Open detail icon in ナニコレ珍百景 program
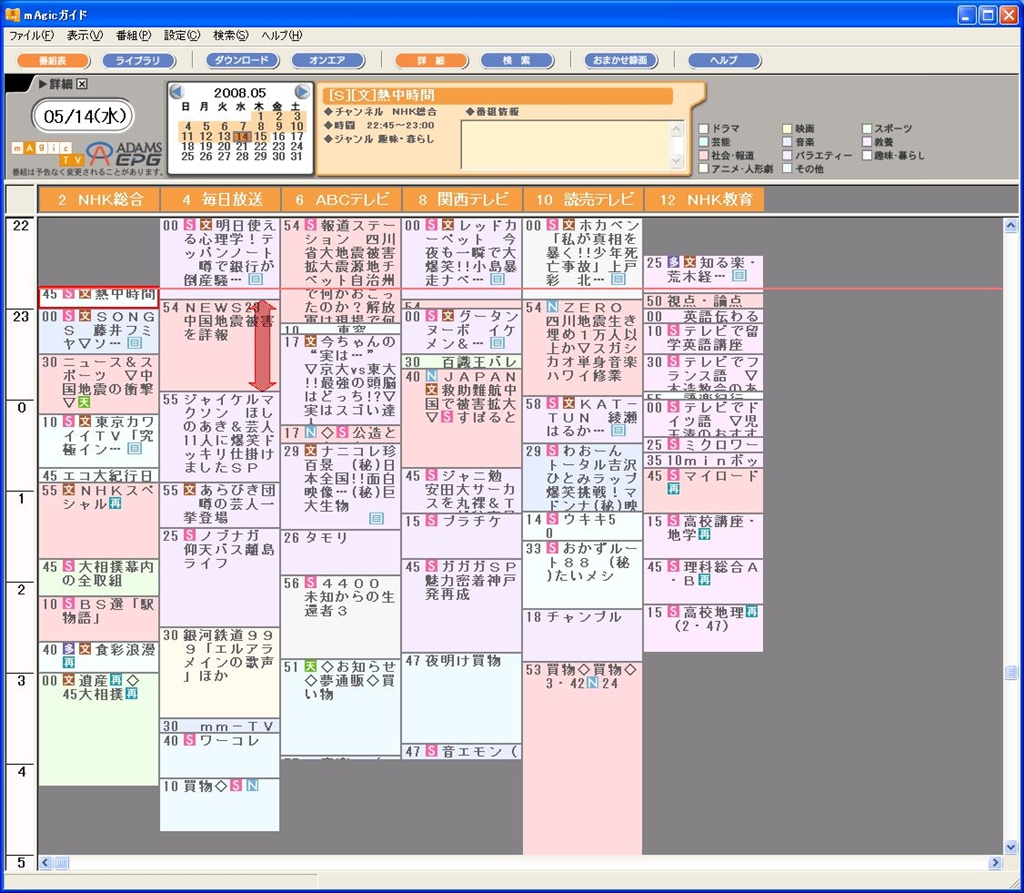This screenshot has height=893, width=1024. (x=376, y=519)
